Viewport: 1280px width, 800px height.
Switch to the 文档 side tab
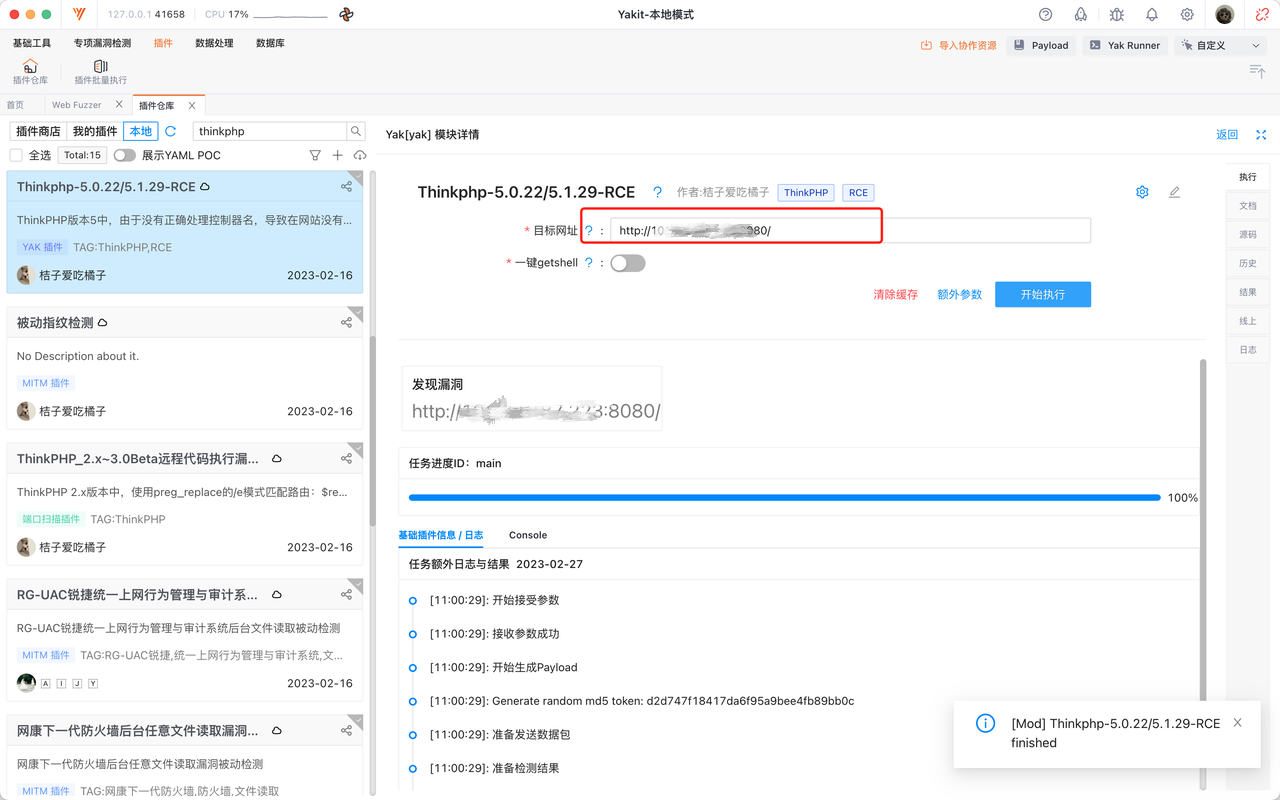[1248, 205]
